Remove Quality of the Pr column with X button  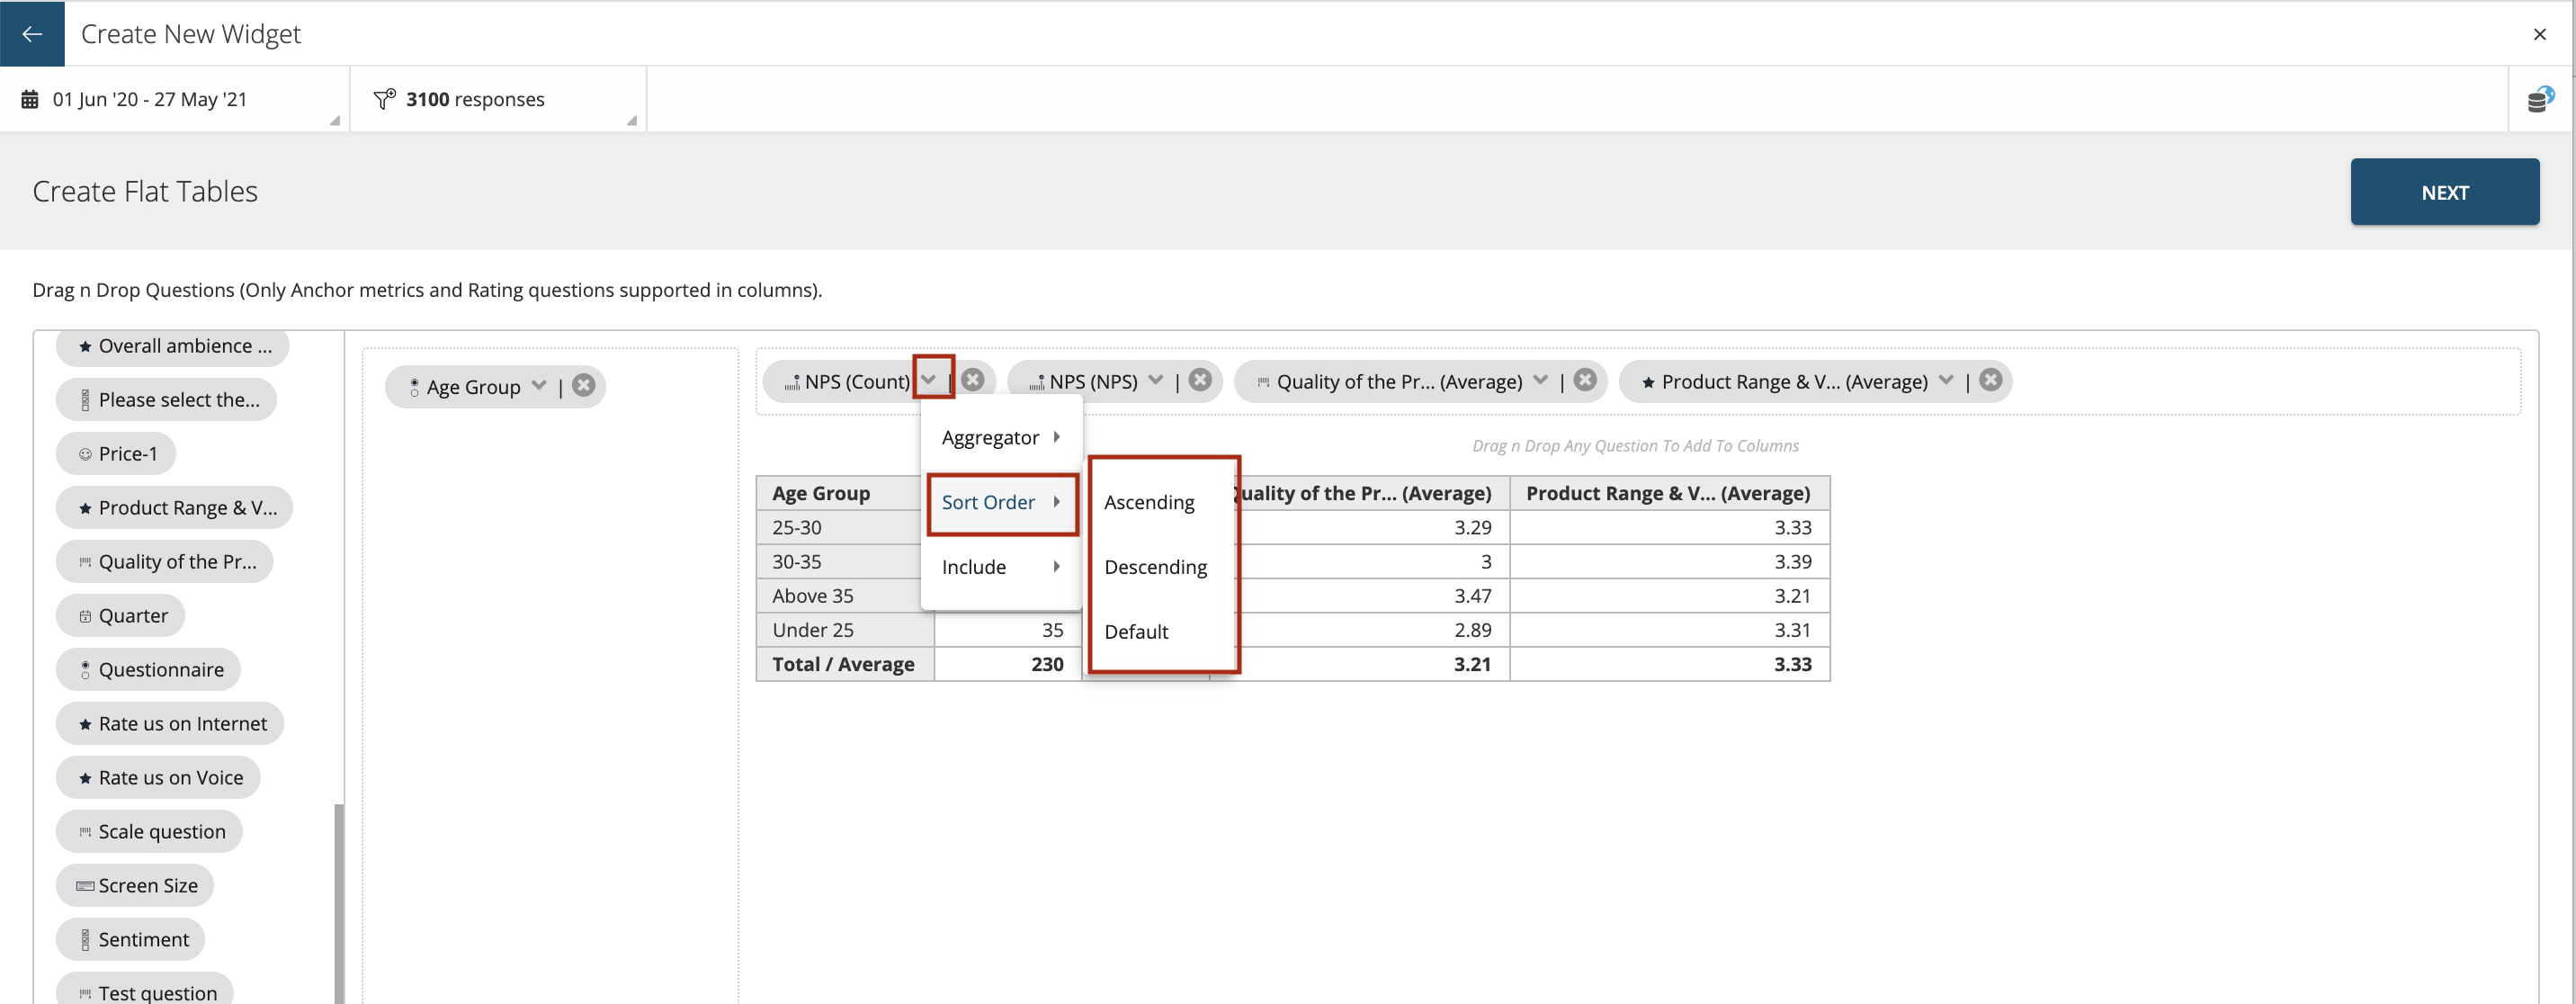click(x=1584, y=380)
